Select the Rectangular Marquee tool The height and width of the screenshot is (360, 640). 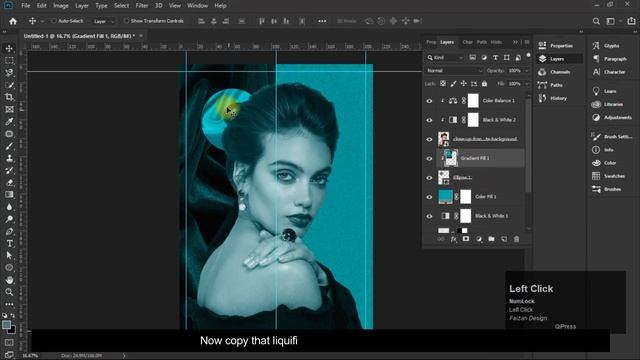coord(9,60)
